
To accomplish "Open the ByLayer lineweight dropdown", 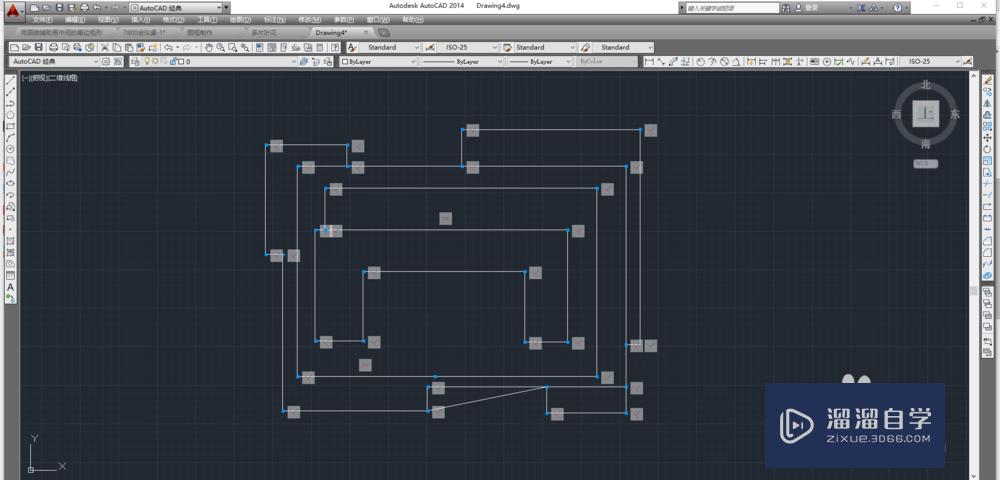I will click(x=541, y=62).
